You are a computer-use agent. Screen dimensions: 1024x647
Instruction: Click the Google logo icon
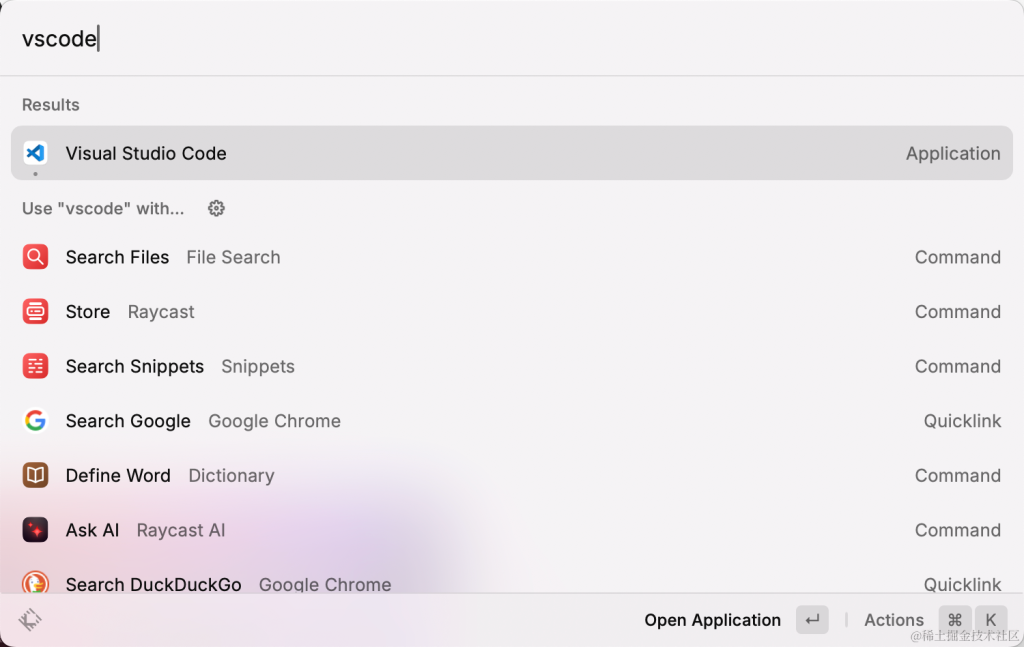coord(35,420)
